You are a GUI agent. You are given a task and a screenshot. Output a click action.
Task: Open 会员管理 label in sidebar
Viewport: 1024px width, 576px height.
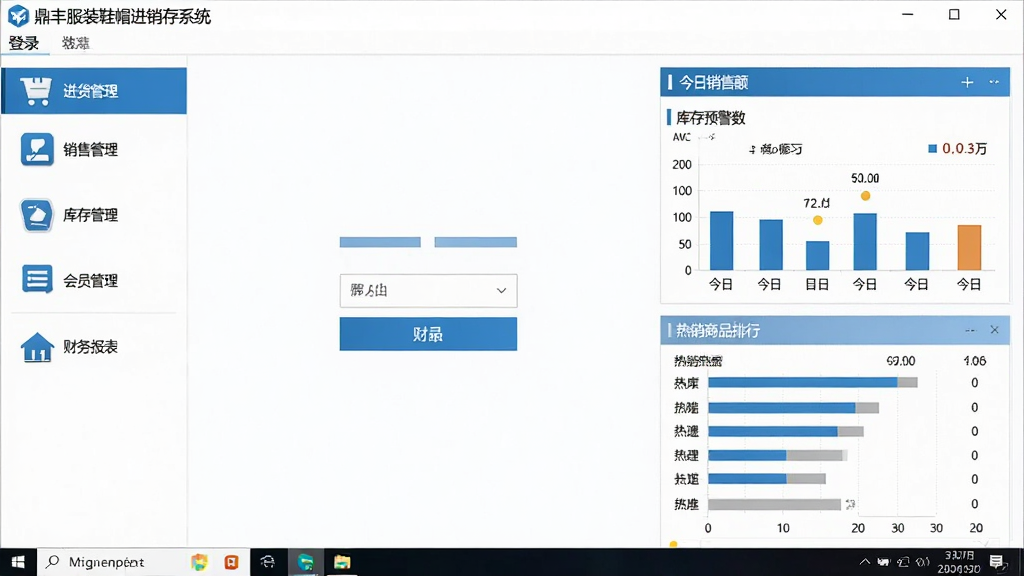click(90, 281)
